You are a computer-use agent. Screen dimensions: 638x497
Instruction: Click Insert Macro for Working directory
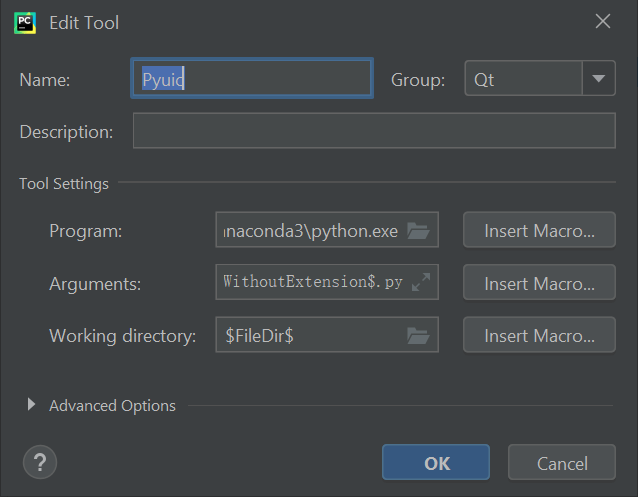[x=539, y=336]
